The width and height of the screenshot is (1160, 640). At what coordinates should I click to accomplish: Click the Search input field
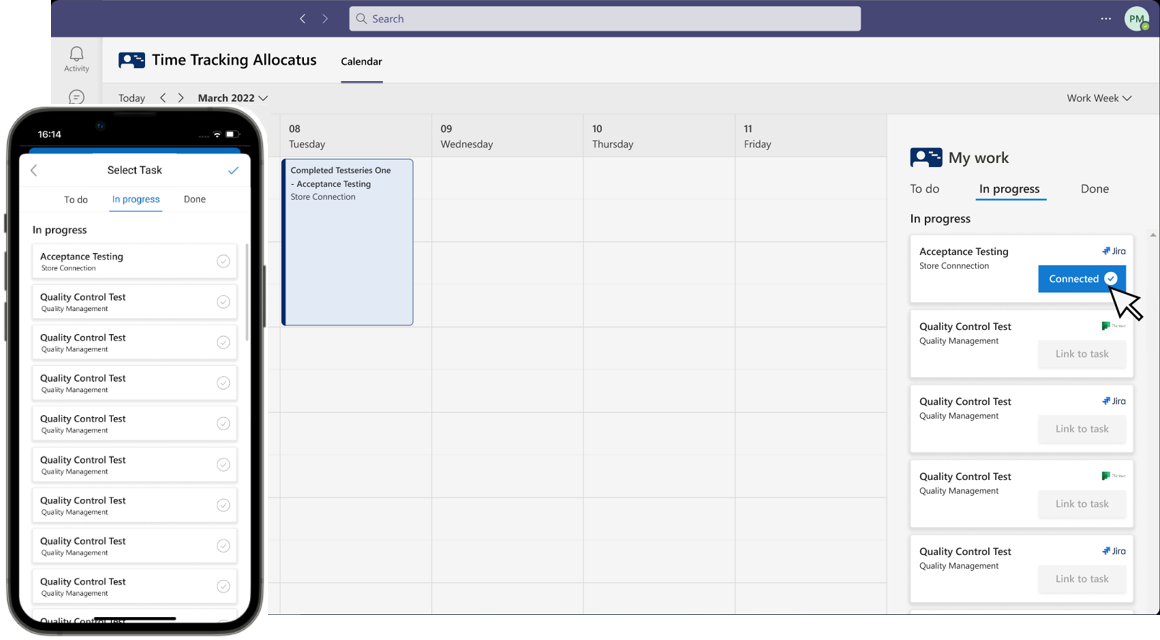[605, 18]
